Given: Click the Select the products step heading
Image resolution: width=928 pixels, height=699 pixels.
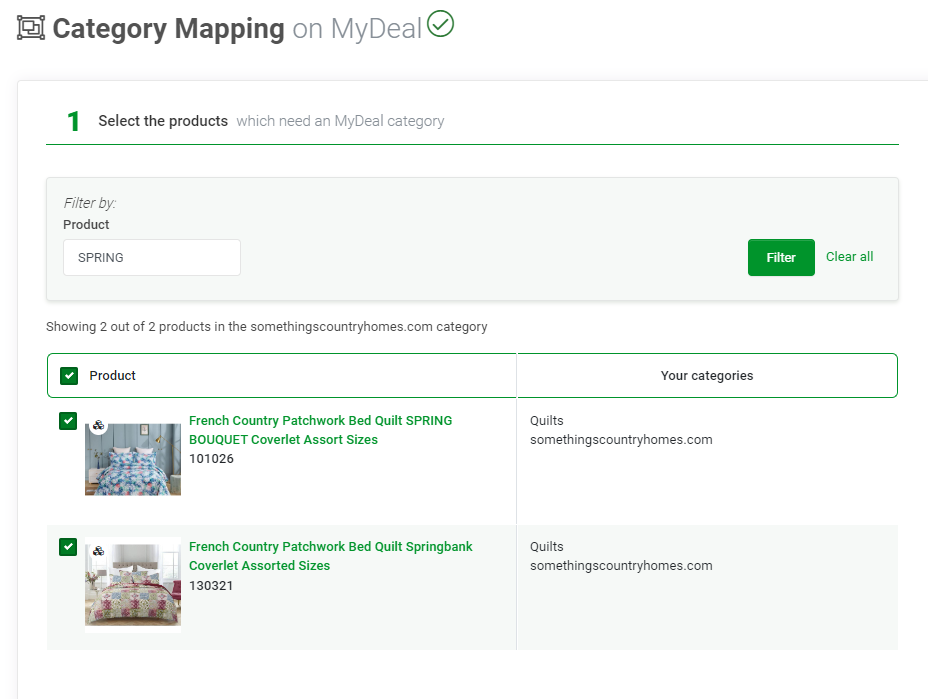Looking at the screenshot, I should [163, 121].
